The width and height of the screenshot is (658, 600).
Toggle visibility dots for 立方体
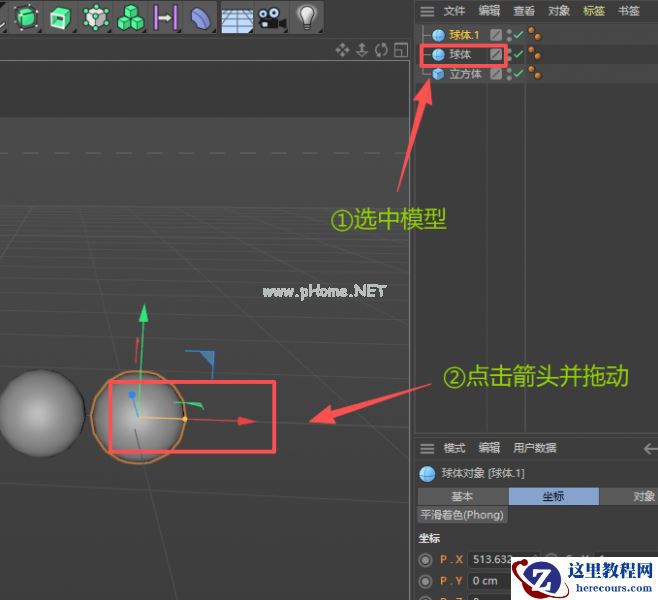[509, 74]
